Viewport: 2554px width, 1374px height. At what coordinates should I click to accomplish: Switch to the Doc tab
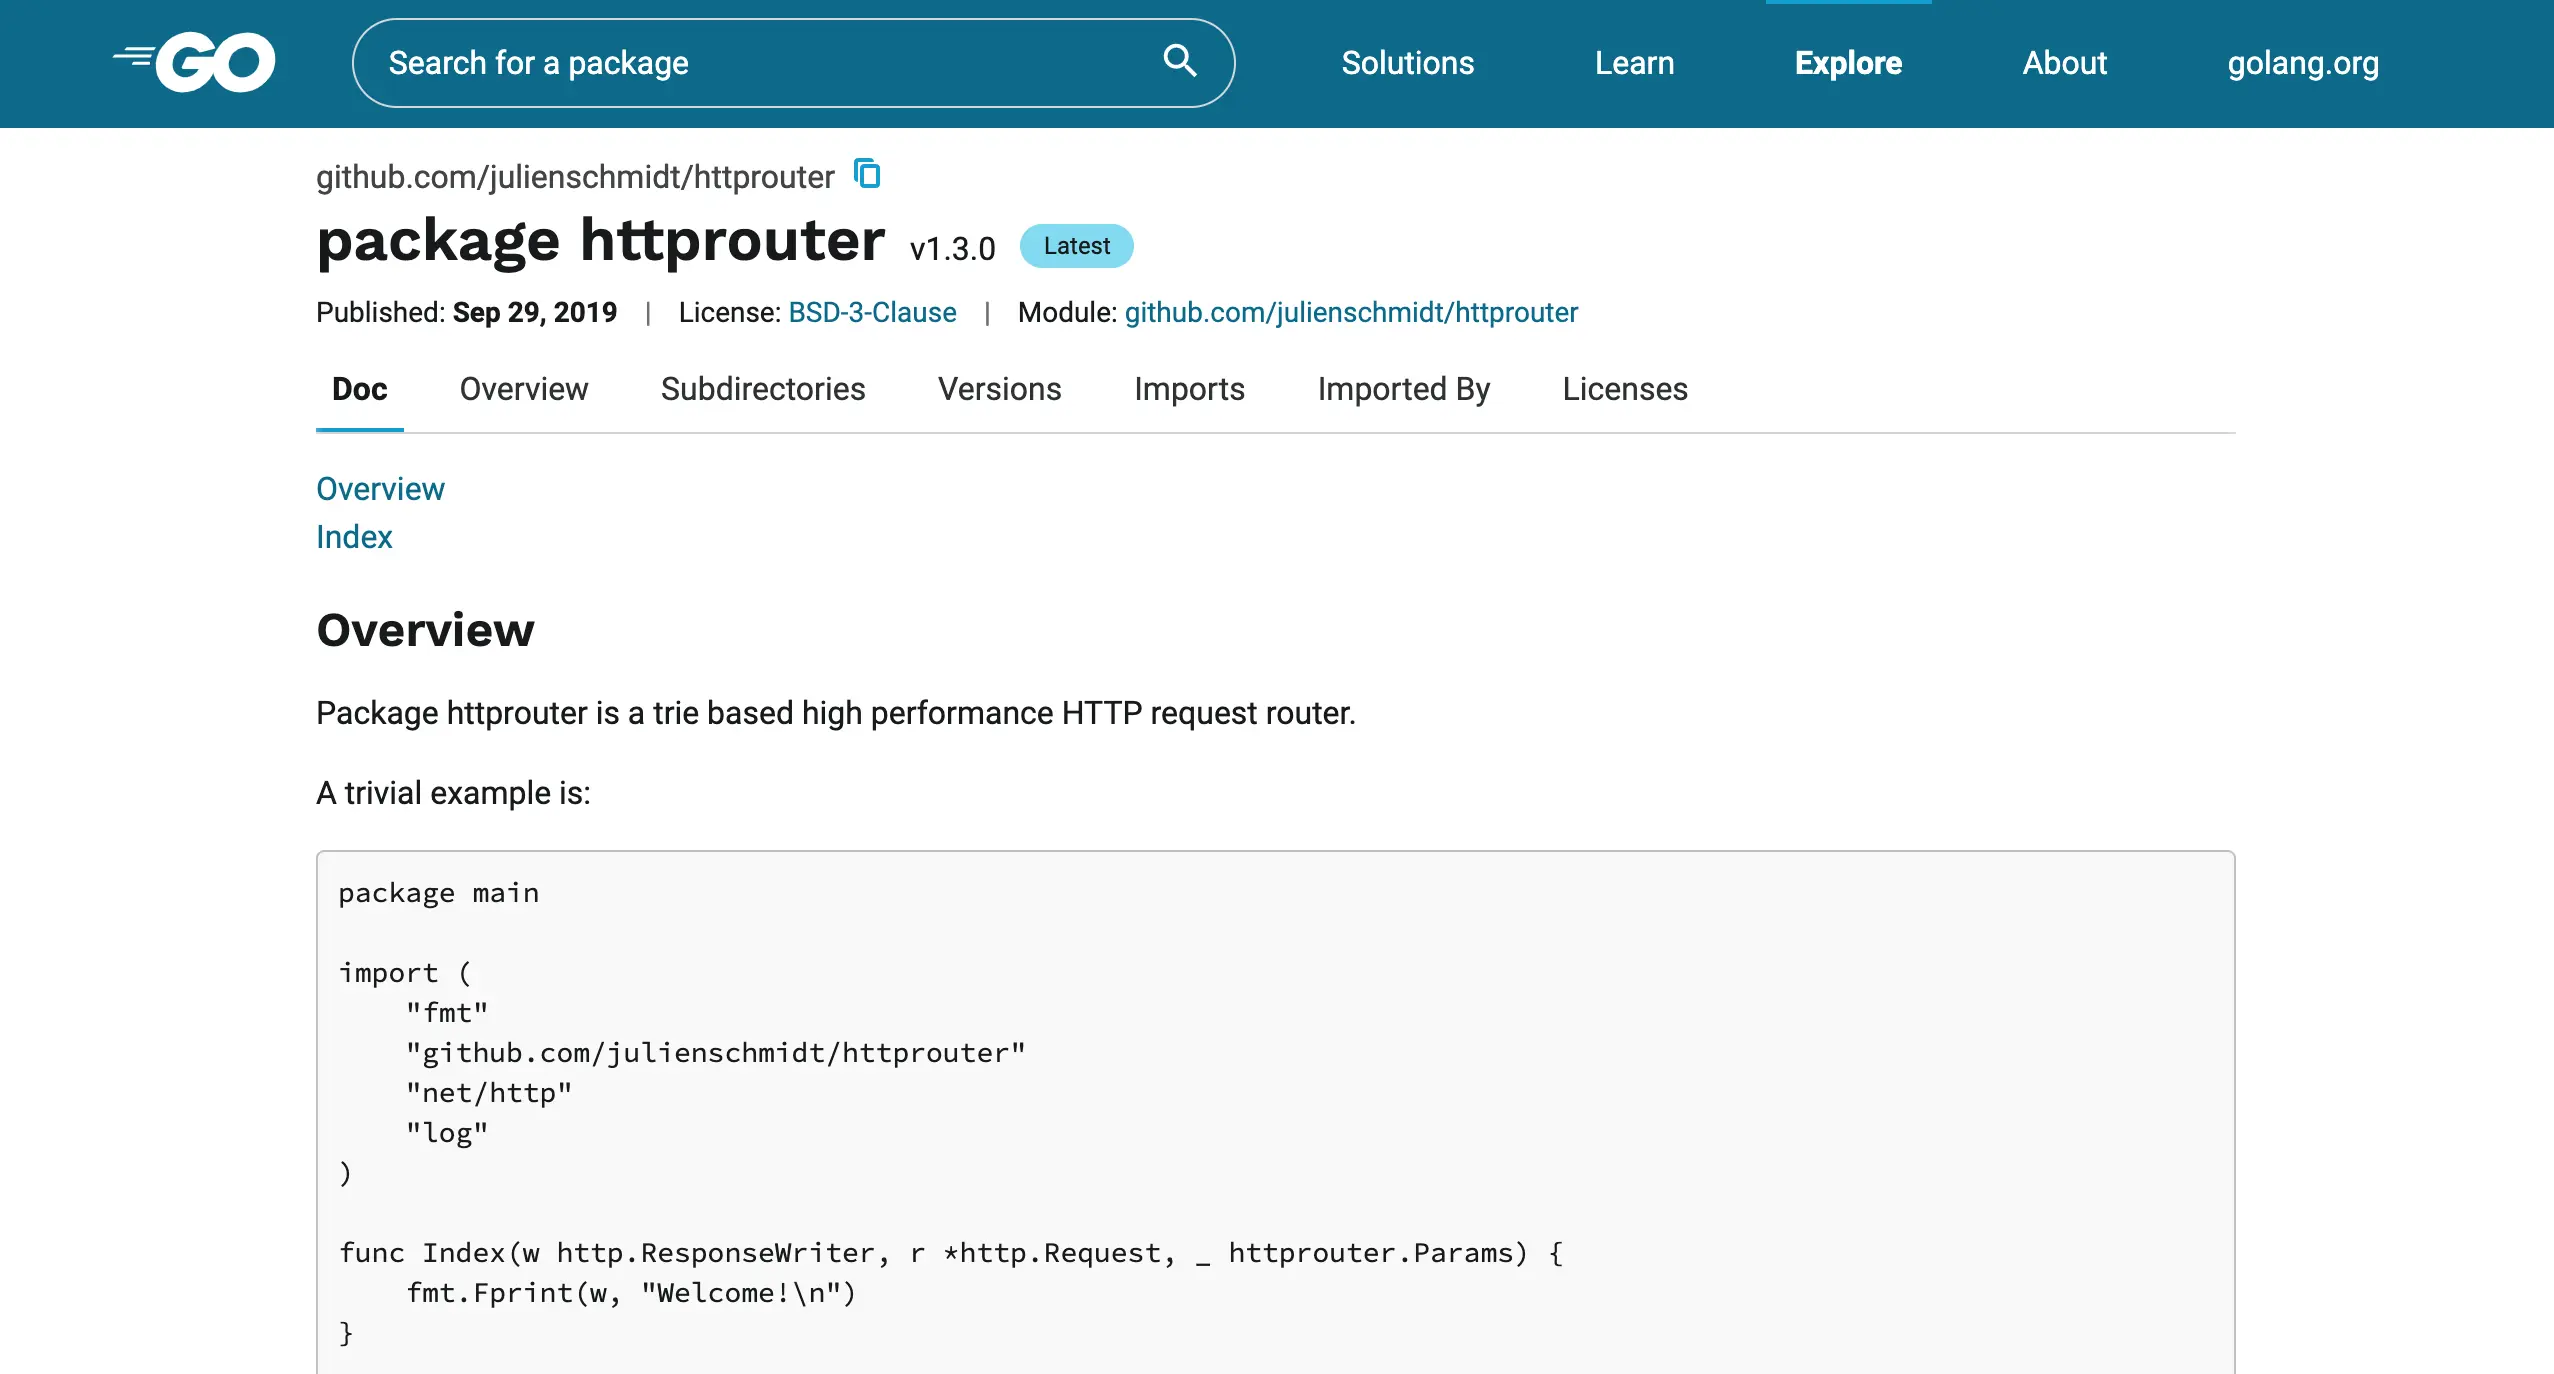pyautogui.click(x=359, y=389)
